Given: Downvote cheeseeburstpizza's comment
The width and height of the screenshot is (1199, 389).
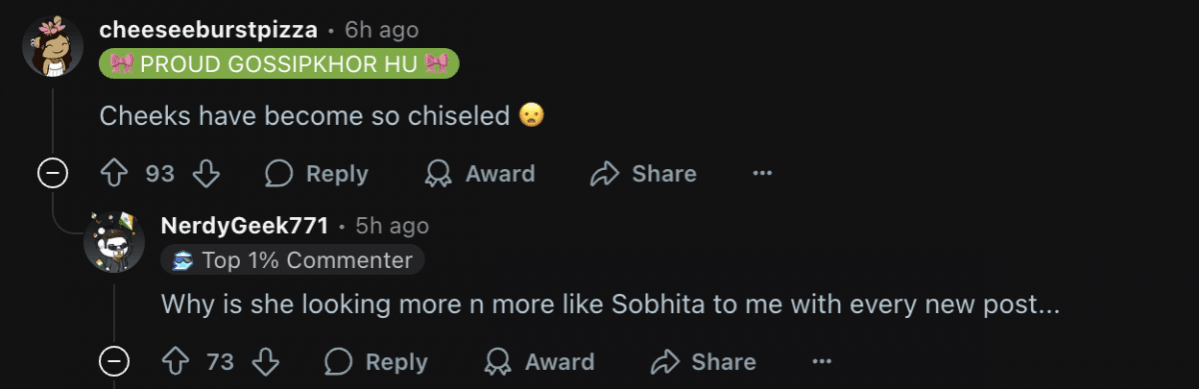Looking at the screenshot, I should [206, 174].
